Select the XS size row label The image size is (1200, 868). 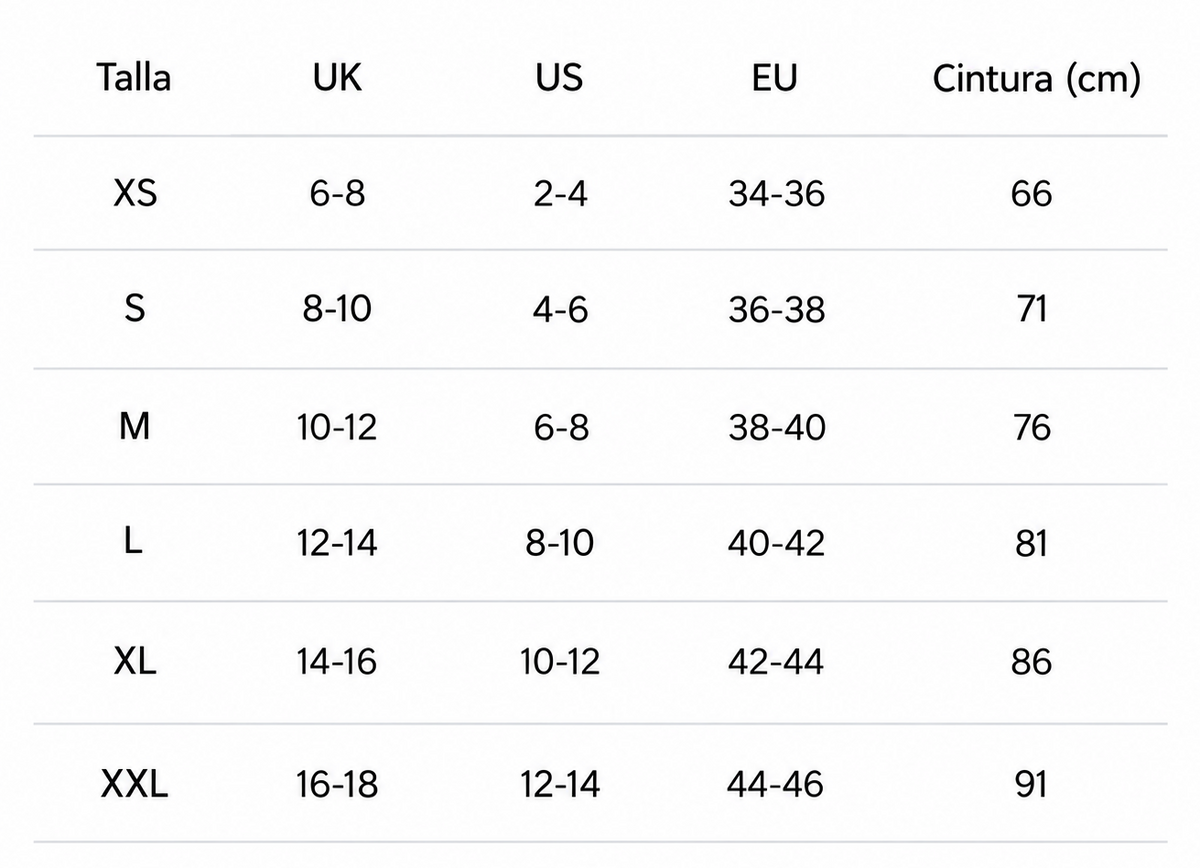point(135,192)
